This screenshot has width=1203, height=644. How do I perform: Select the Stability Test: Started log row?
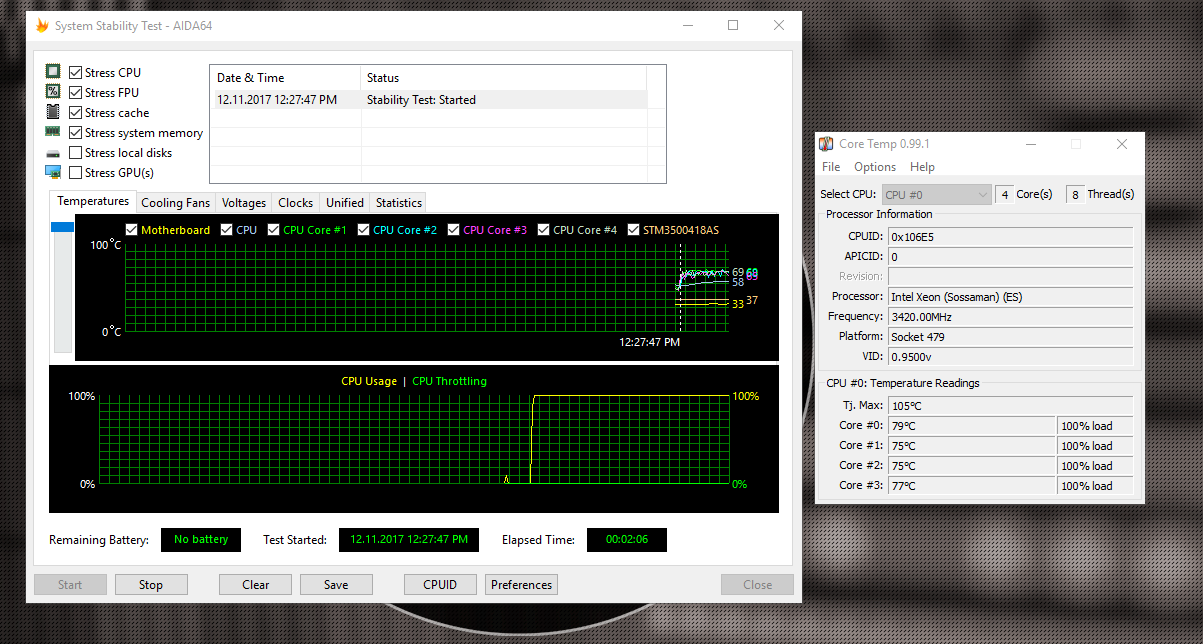(429, 99)
